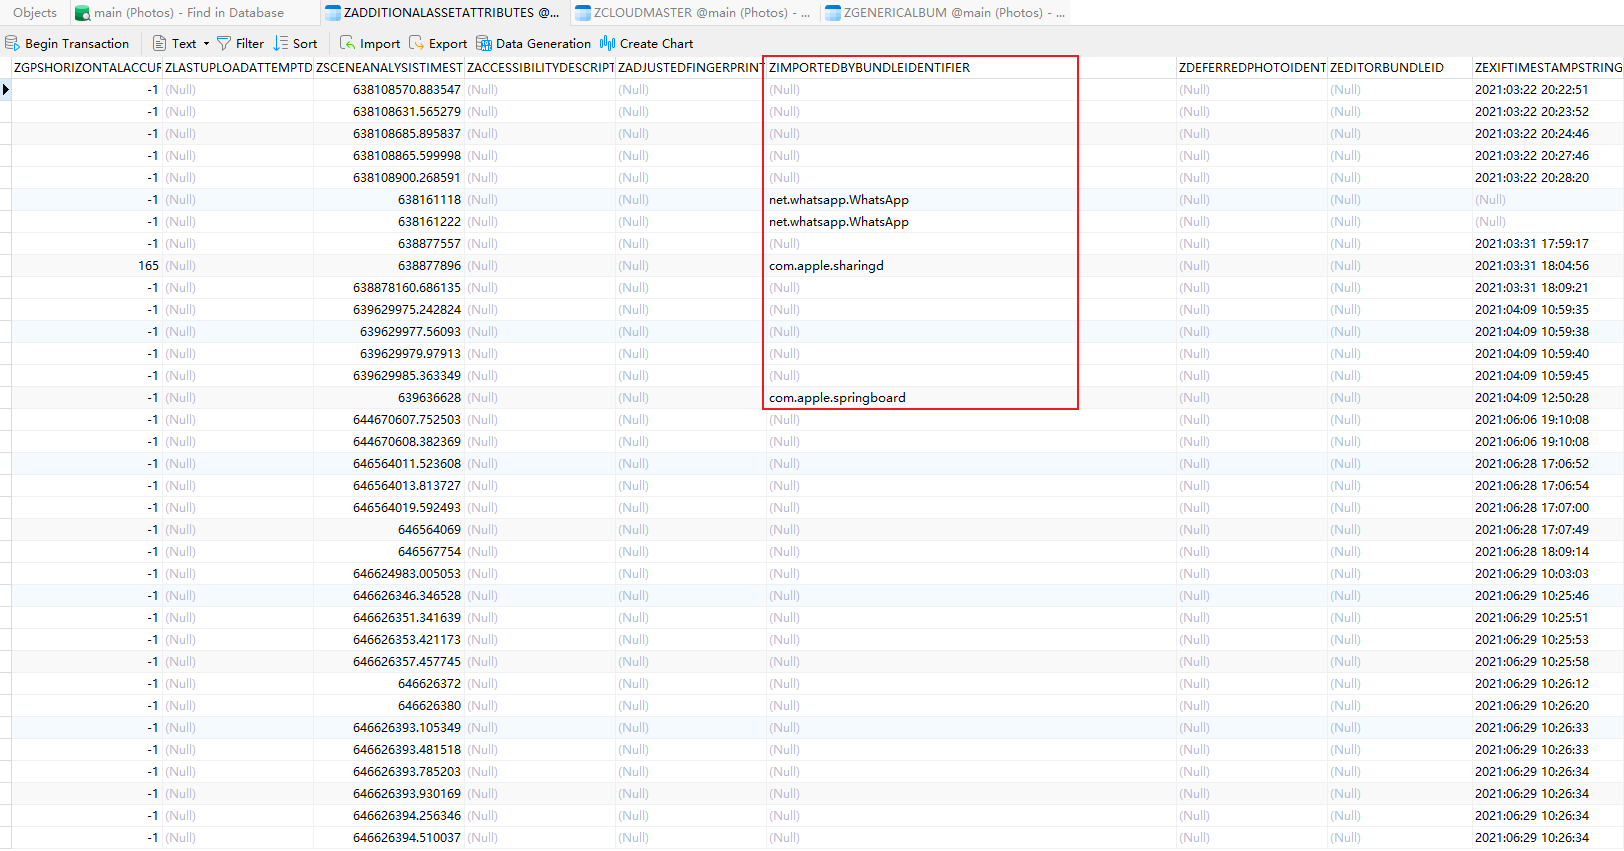The image size is (1624, 851).
Task: Click the ZIMPORTEDBYBUNDLEIDENTIFIER column header
Action: coord(869,68)
